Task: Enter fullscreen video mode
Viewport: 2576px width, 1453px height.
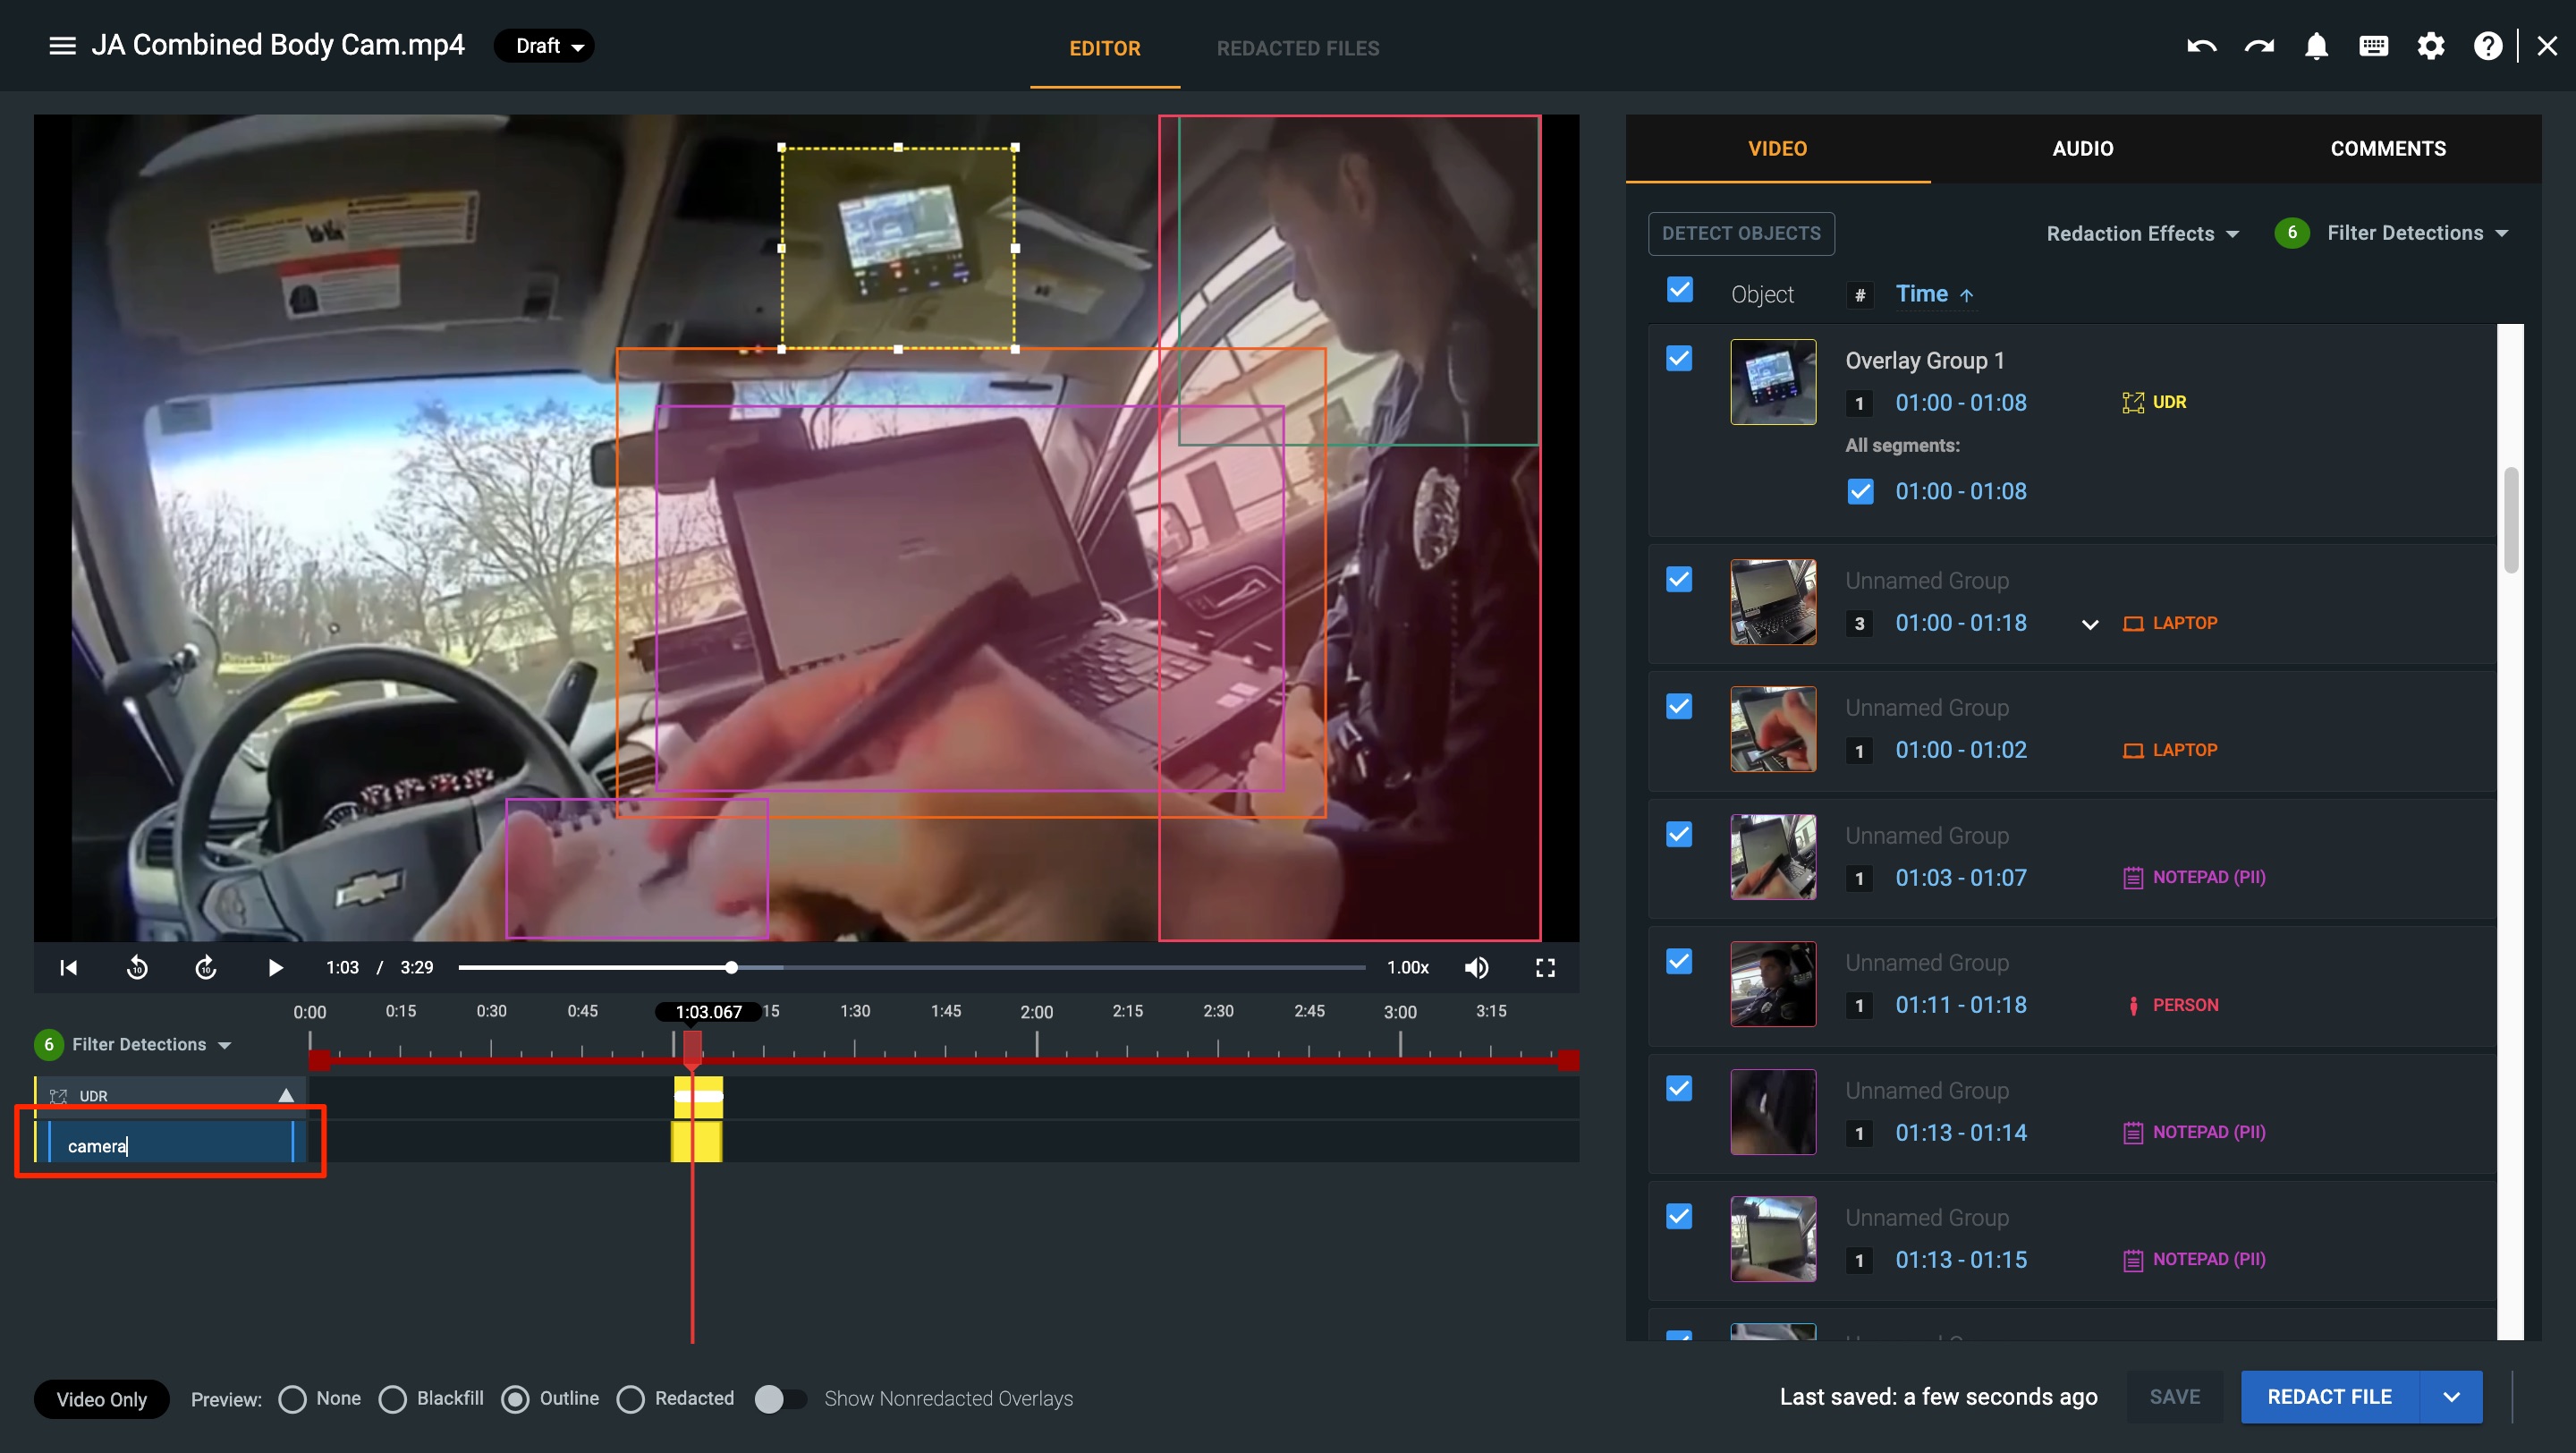Action: click(x=1545, y=967)
